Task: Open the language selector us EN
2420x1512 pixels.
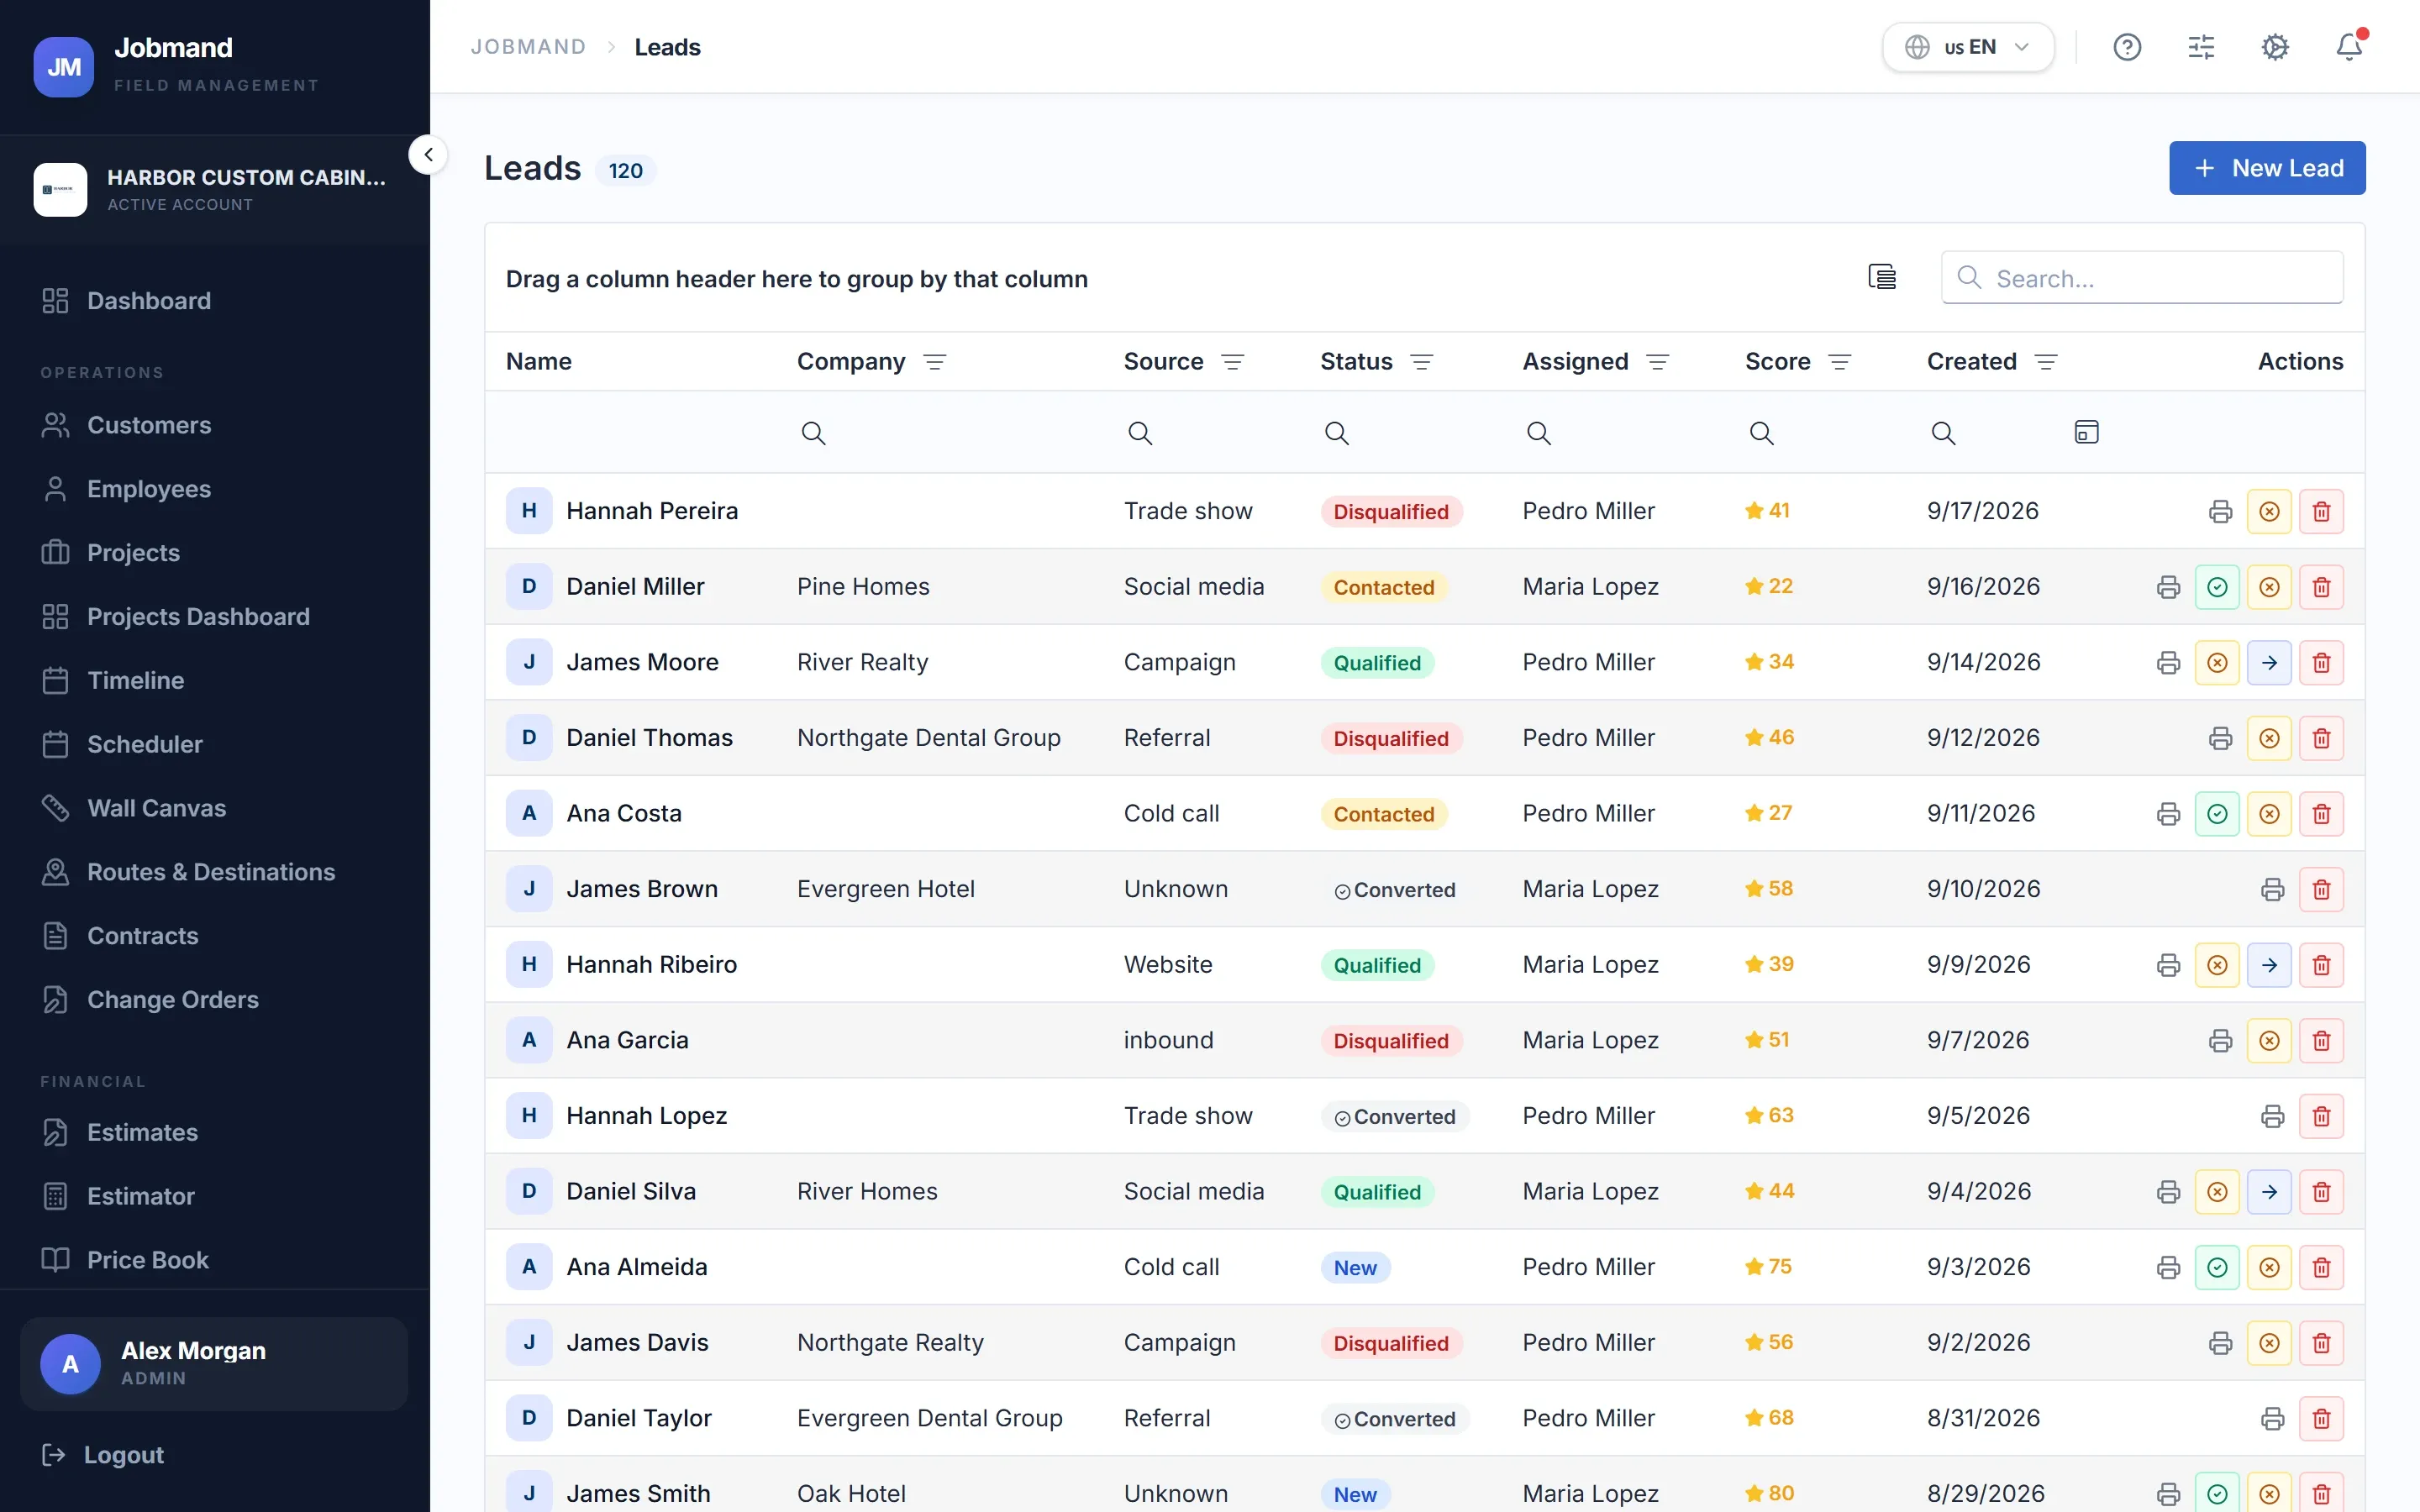Action: 1968,47
